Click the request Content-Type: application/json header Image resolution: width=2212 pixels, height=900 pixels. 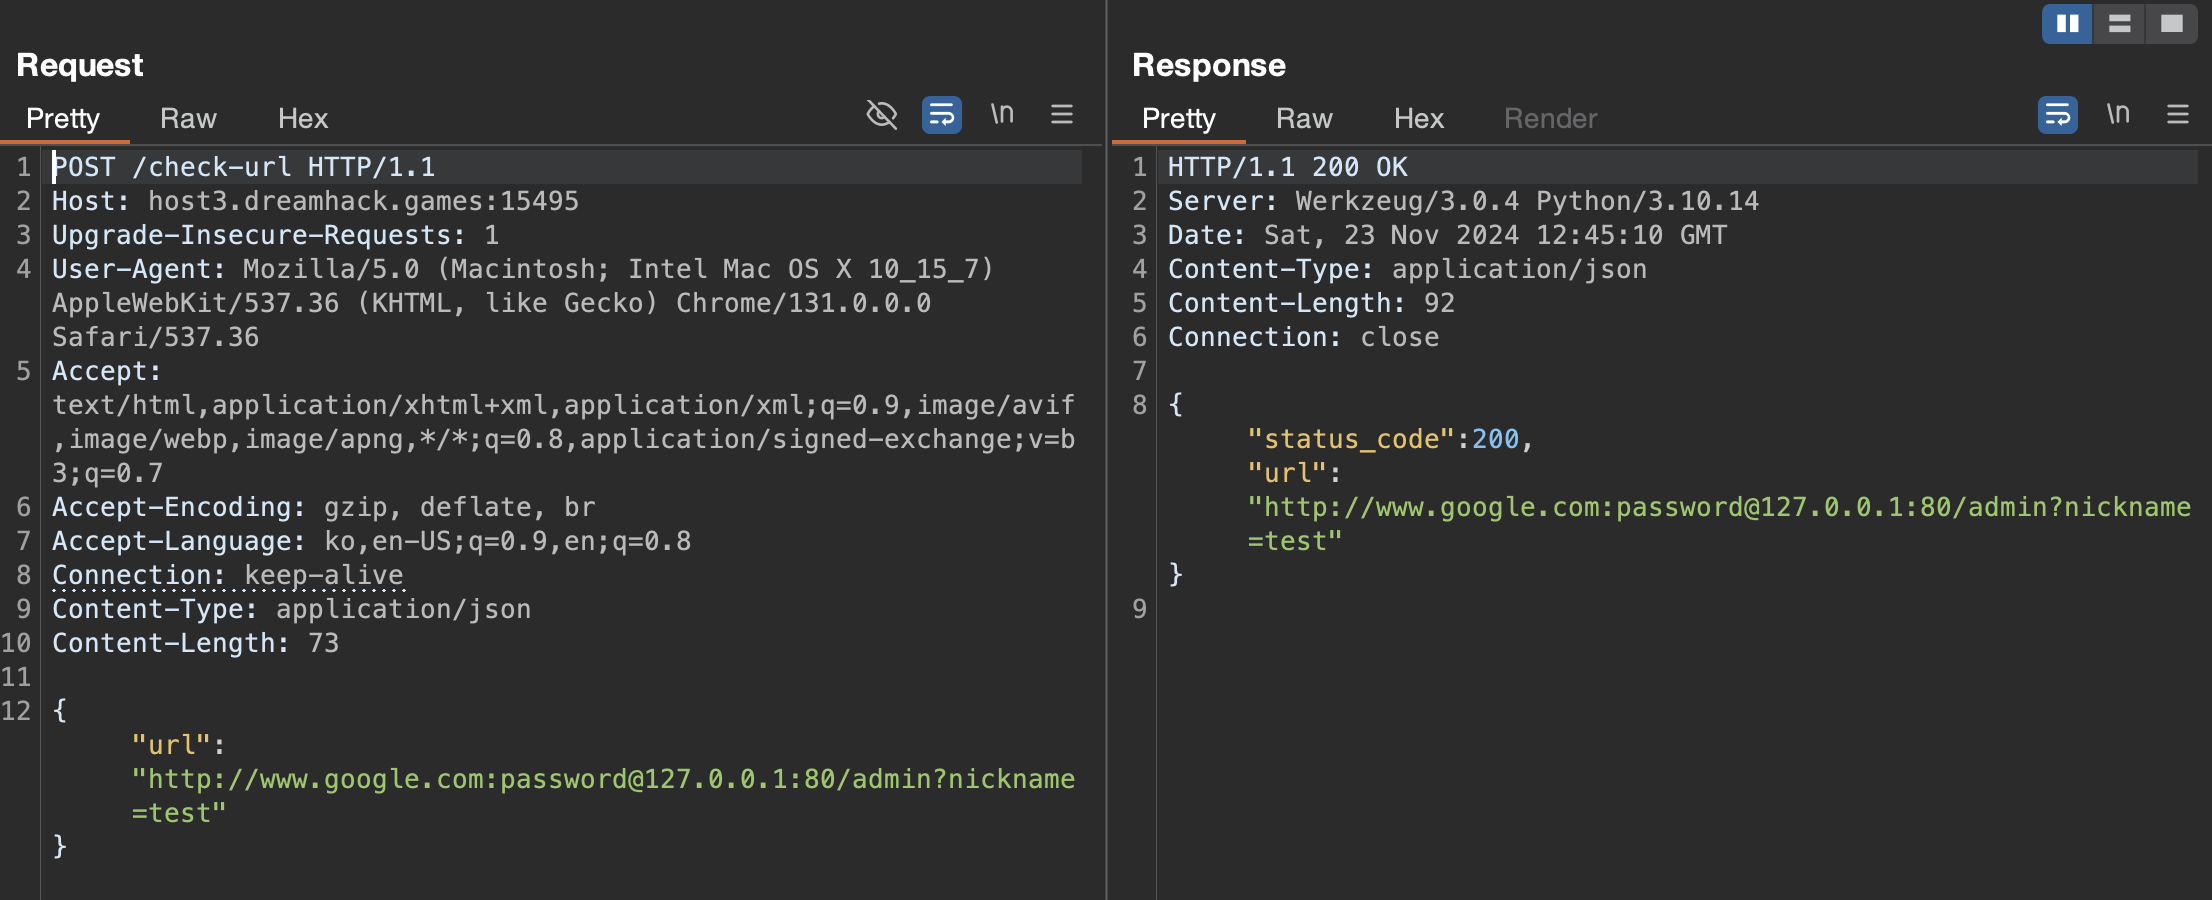click(x=291, y=609)
